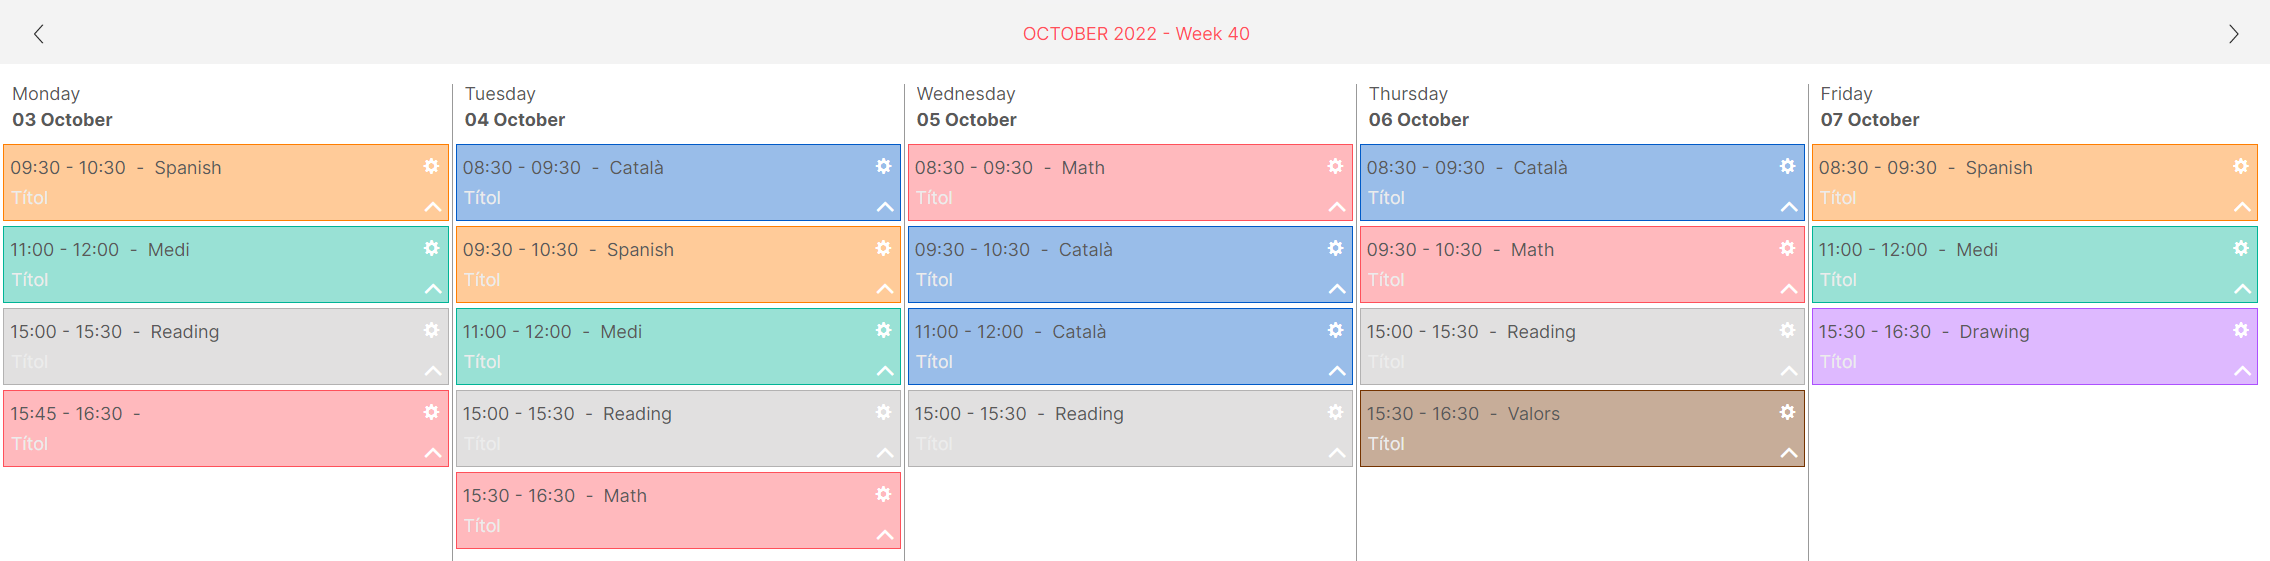Screen dimensions: 2270x561
Task: Click gear icon on Friday Medi class
Action: tap(2240, 248)
